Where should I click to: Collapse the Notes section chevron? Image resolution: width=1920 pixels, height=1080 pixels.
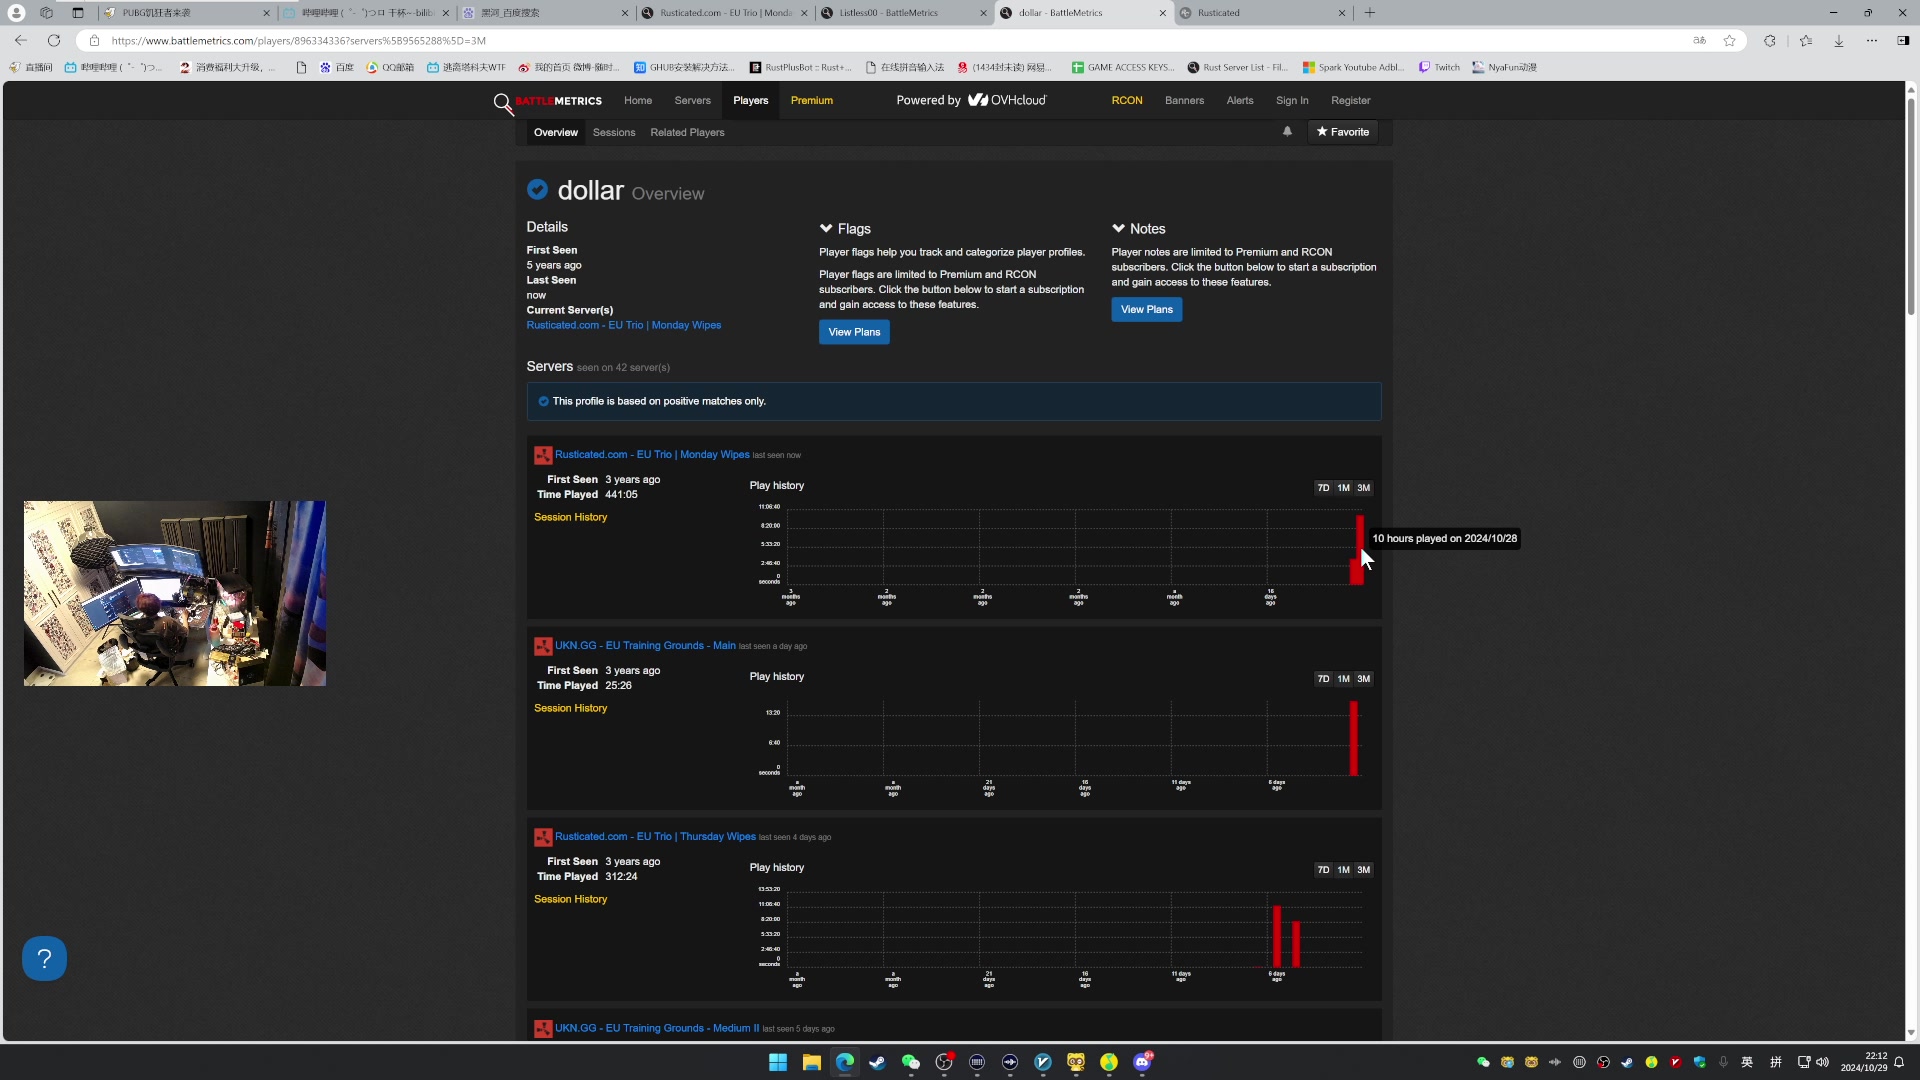point(1118,229)
